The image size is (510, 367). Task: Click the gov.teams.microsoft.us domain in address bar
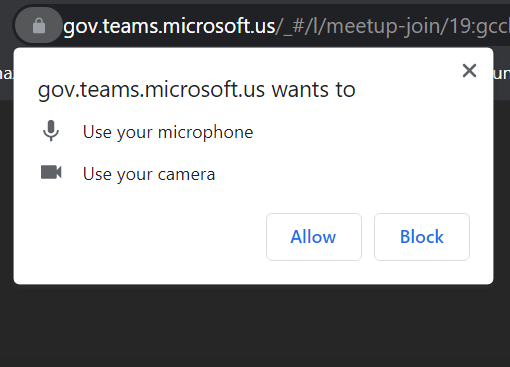[x=169, y=26]
